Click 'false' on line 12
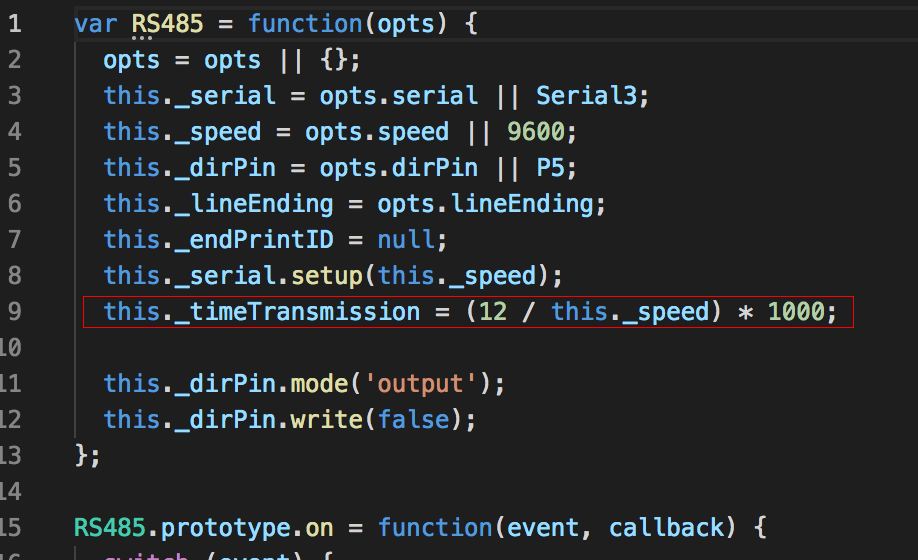The width and height of the screenshot is (918, 560). point(413,420)
